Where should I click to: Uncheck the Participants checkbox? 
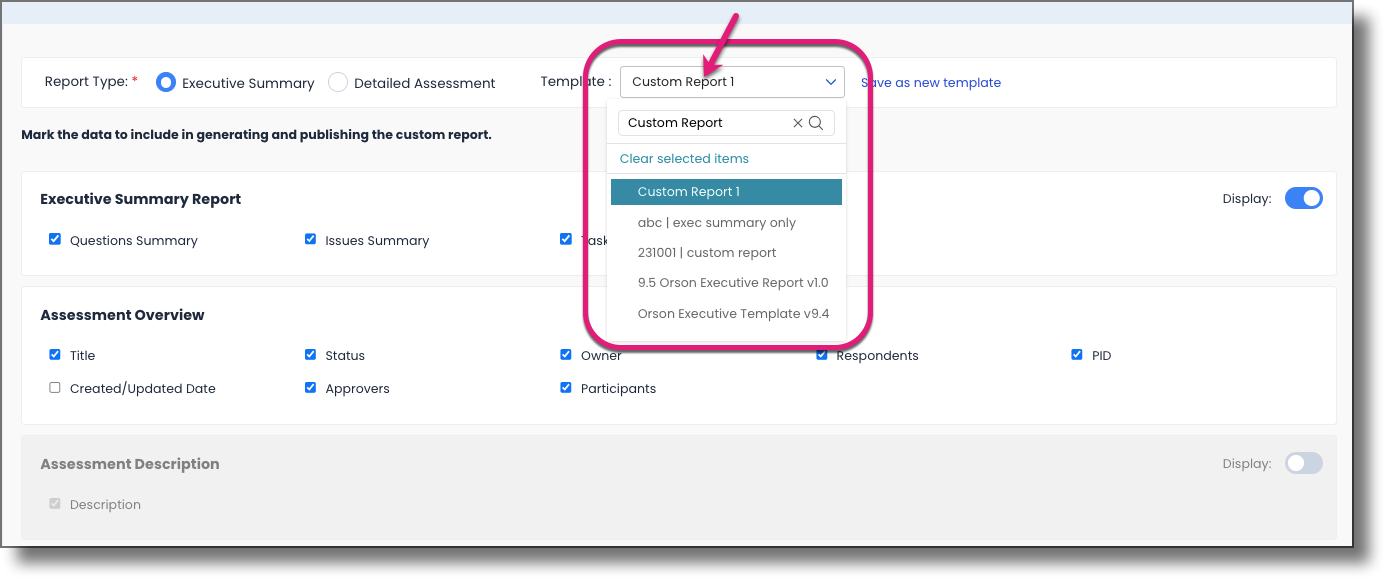click(x=566, y=387)
